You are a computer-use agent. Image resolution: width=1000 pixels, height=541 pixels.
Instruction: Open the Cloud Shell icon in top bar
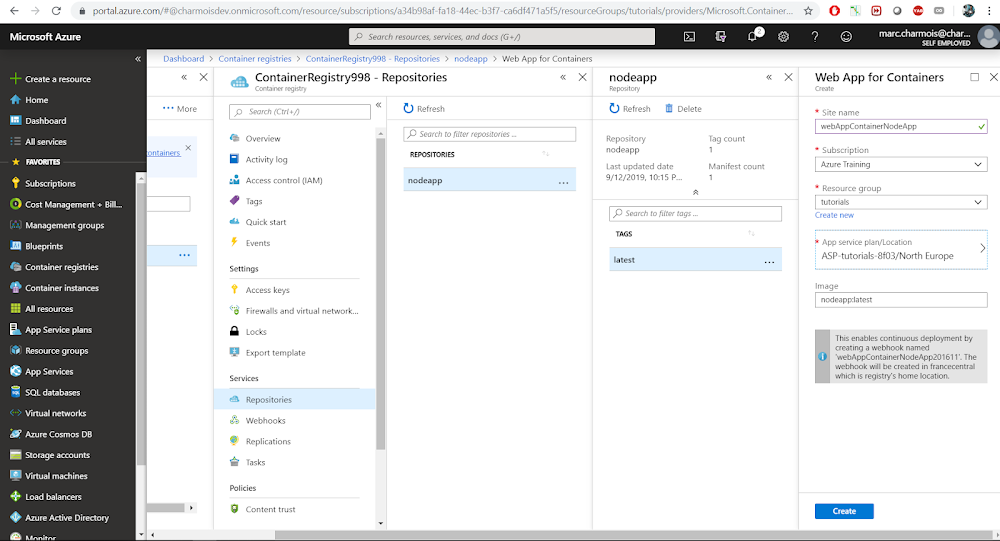tap(689, 37)
